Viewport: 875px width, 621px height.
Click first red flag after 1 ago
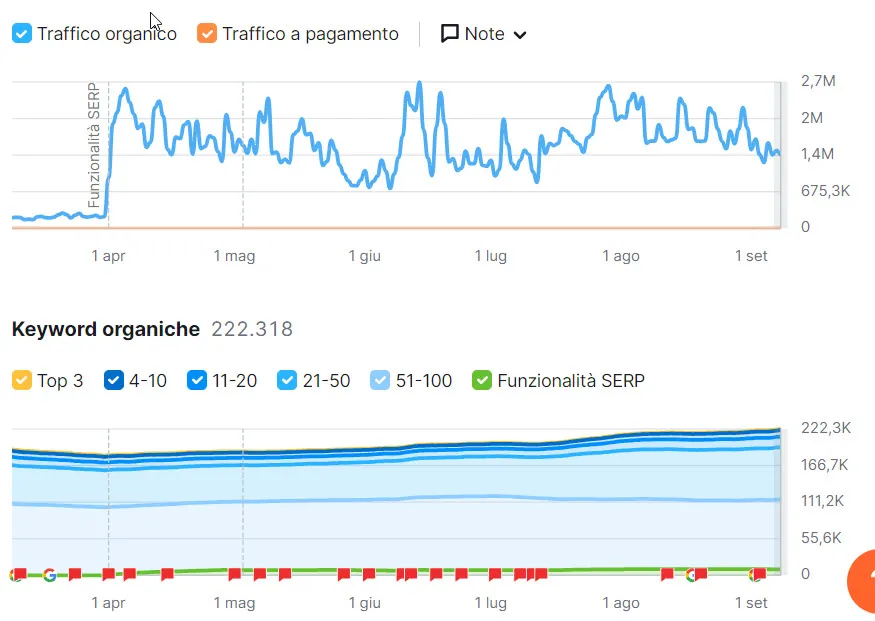667,574
